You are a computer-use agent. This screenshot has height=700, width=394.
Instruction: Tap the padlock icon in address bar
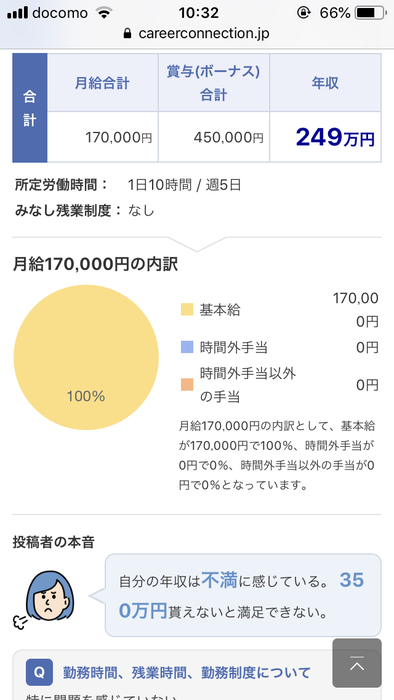[x=128, y=33]
